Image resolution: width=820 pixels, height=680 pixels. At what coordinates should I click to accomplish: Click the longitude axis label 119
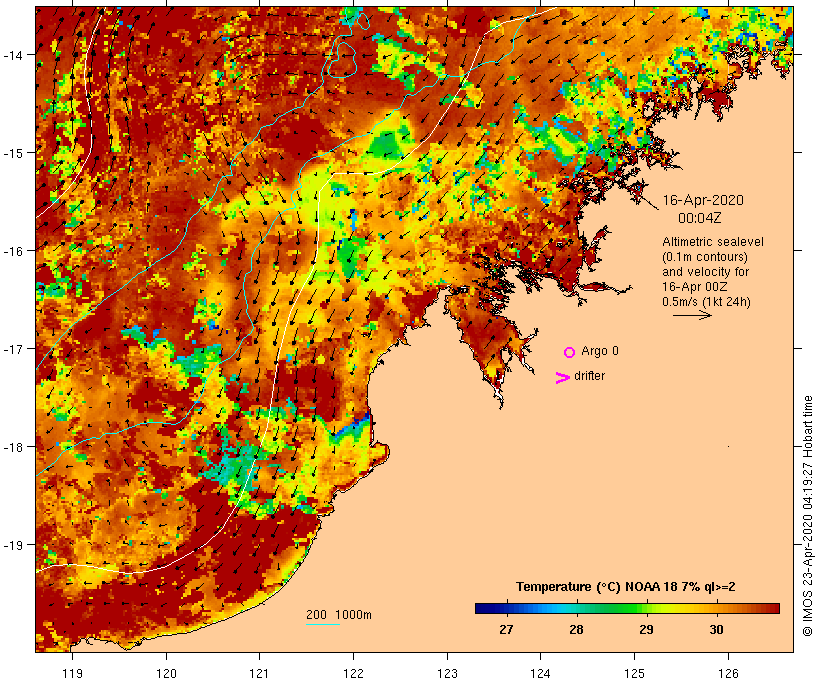[72, 673]
